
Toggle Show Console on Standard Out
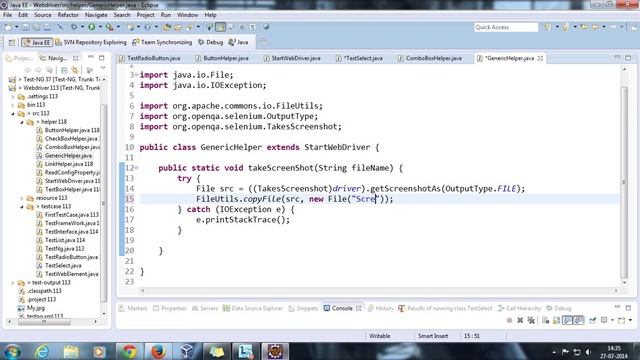[567, 320]
